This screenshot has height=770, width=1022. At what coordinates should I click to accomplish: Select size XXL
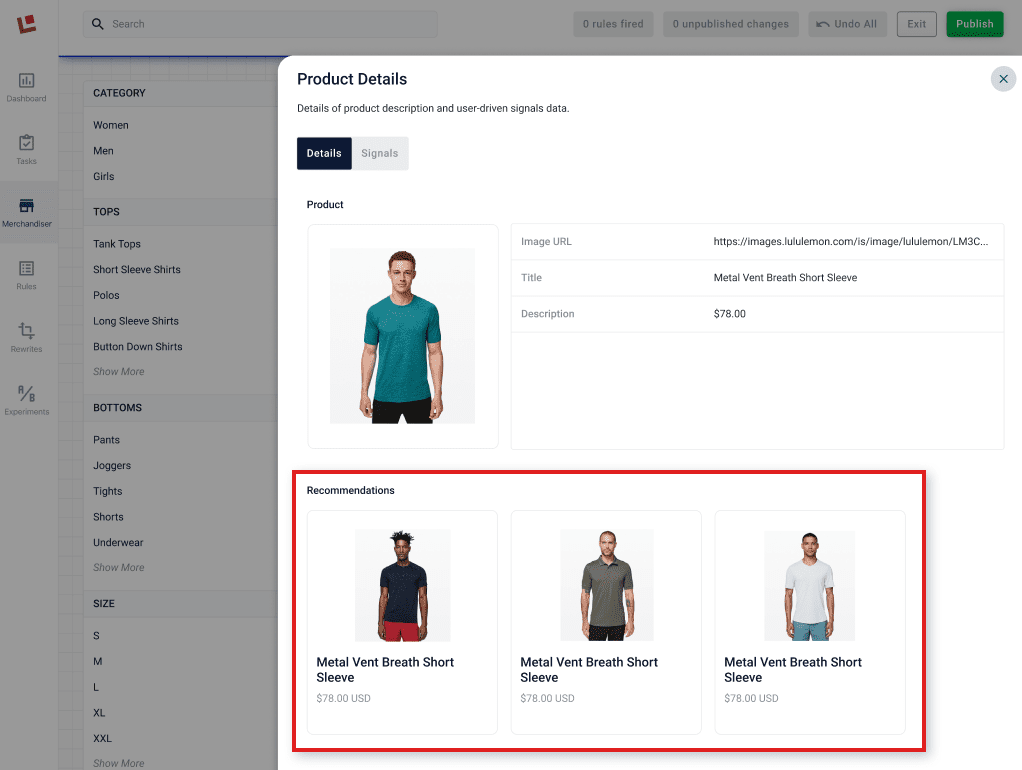tap(102, 739)
